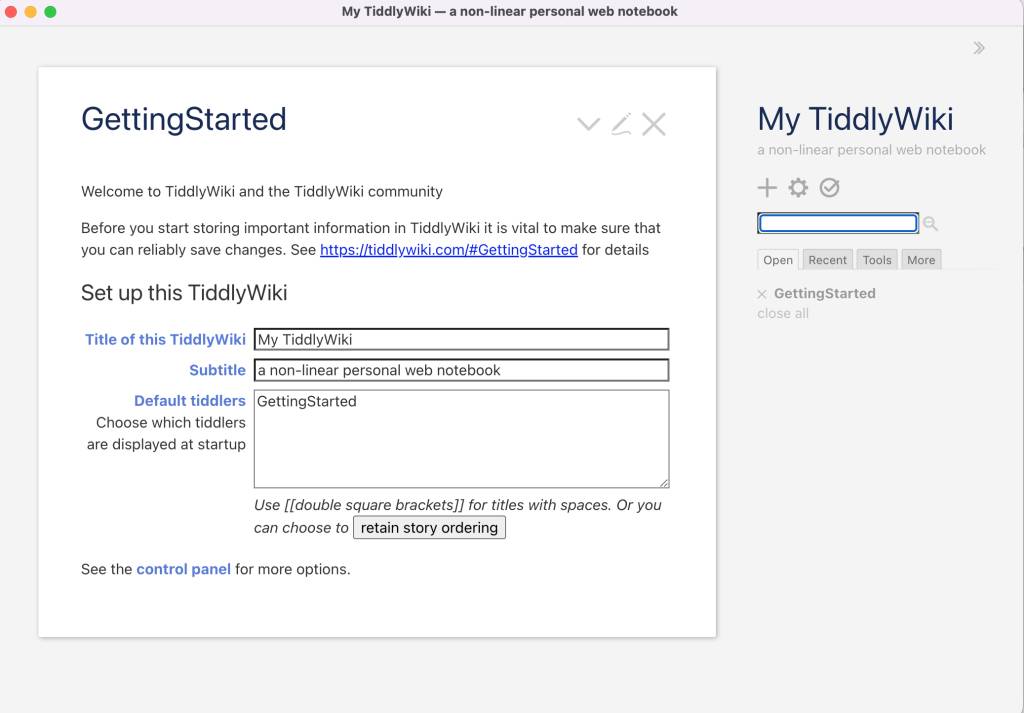The image size is (1024, 713).
Task: Close GettingStarted from the Open list
Action: 761,294
